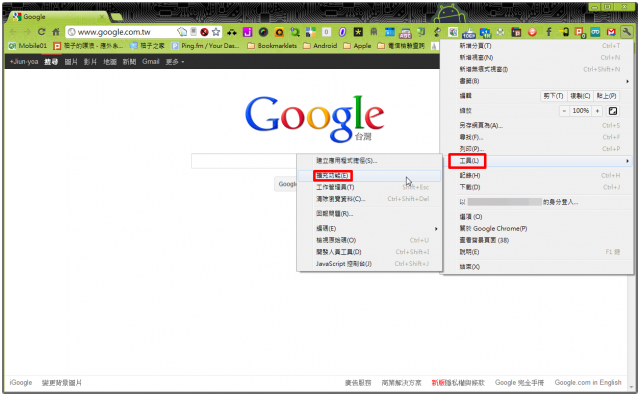Click the red X icon in address bar
Viewport: 640px width, 396px height.
click(x=204, y=32)
